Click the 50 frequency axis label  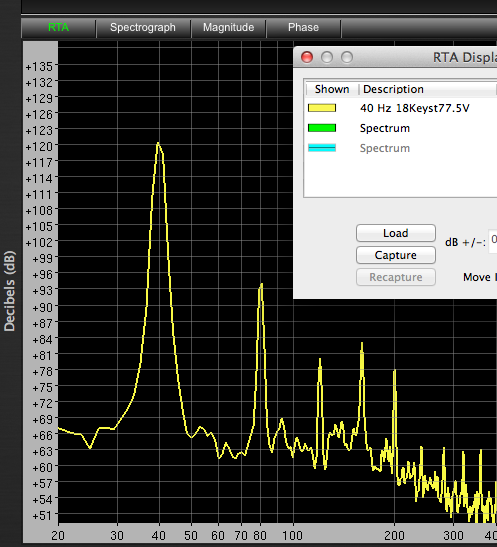pos(191,535)
